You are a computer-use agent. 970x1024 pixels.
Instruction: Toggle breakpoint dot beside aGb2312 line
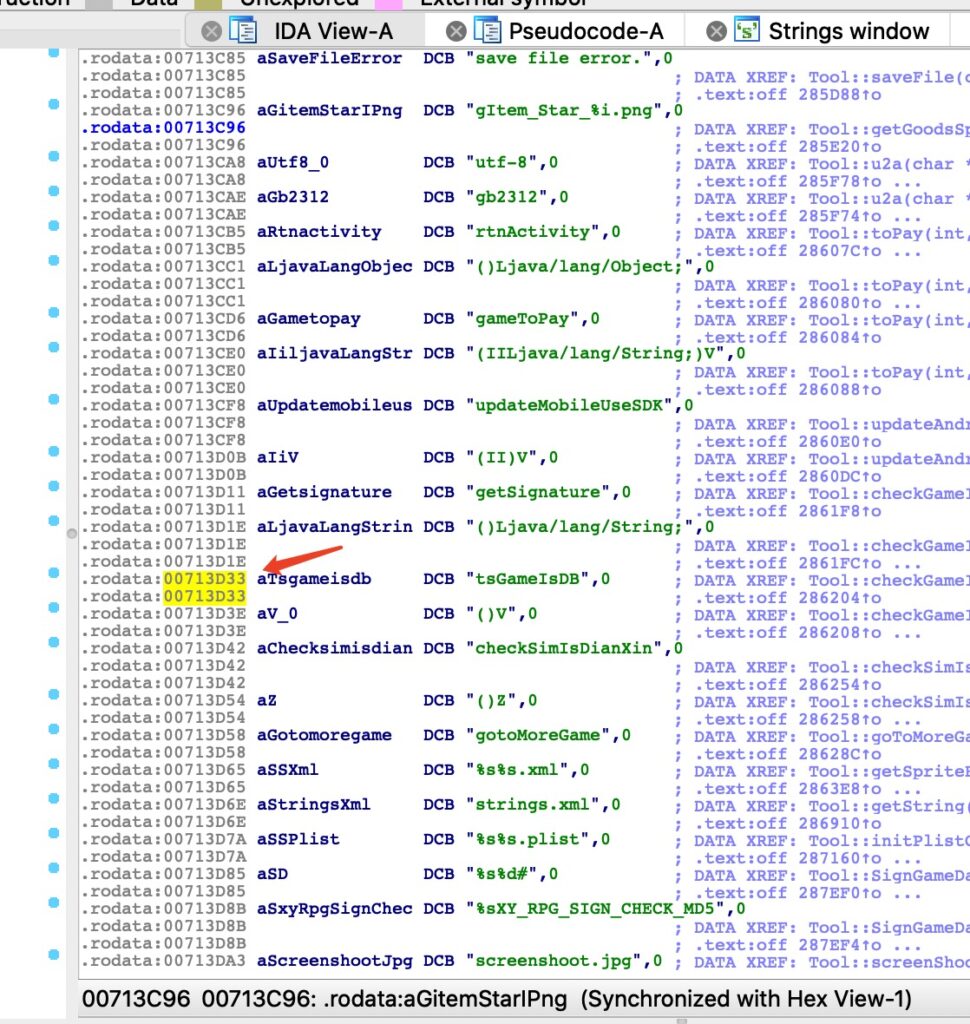[53, 197]
